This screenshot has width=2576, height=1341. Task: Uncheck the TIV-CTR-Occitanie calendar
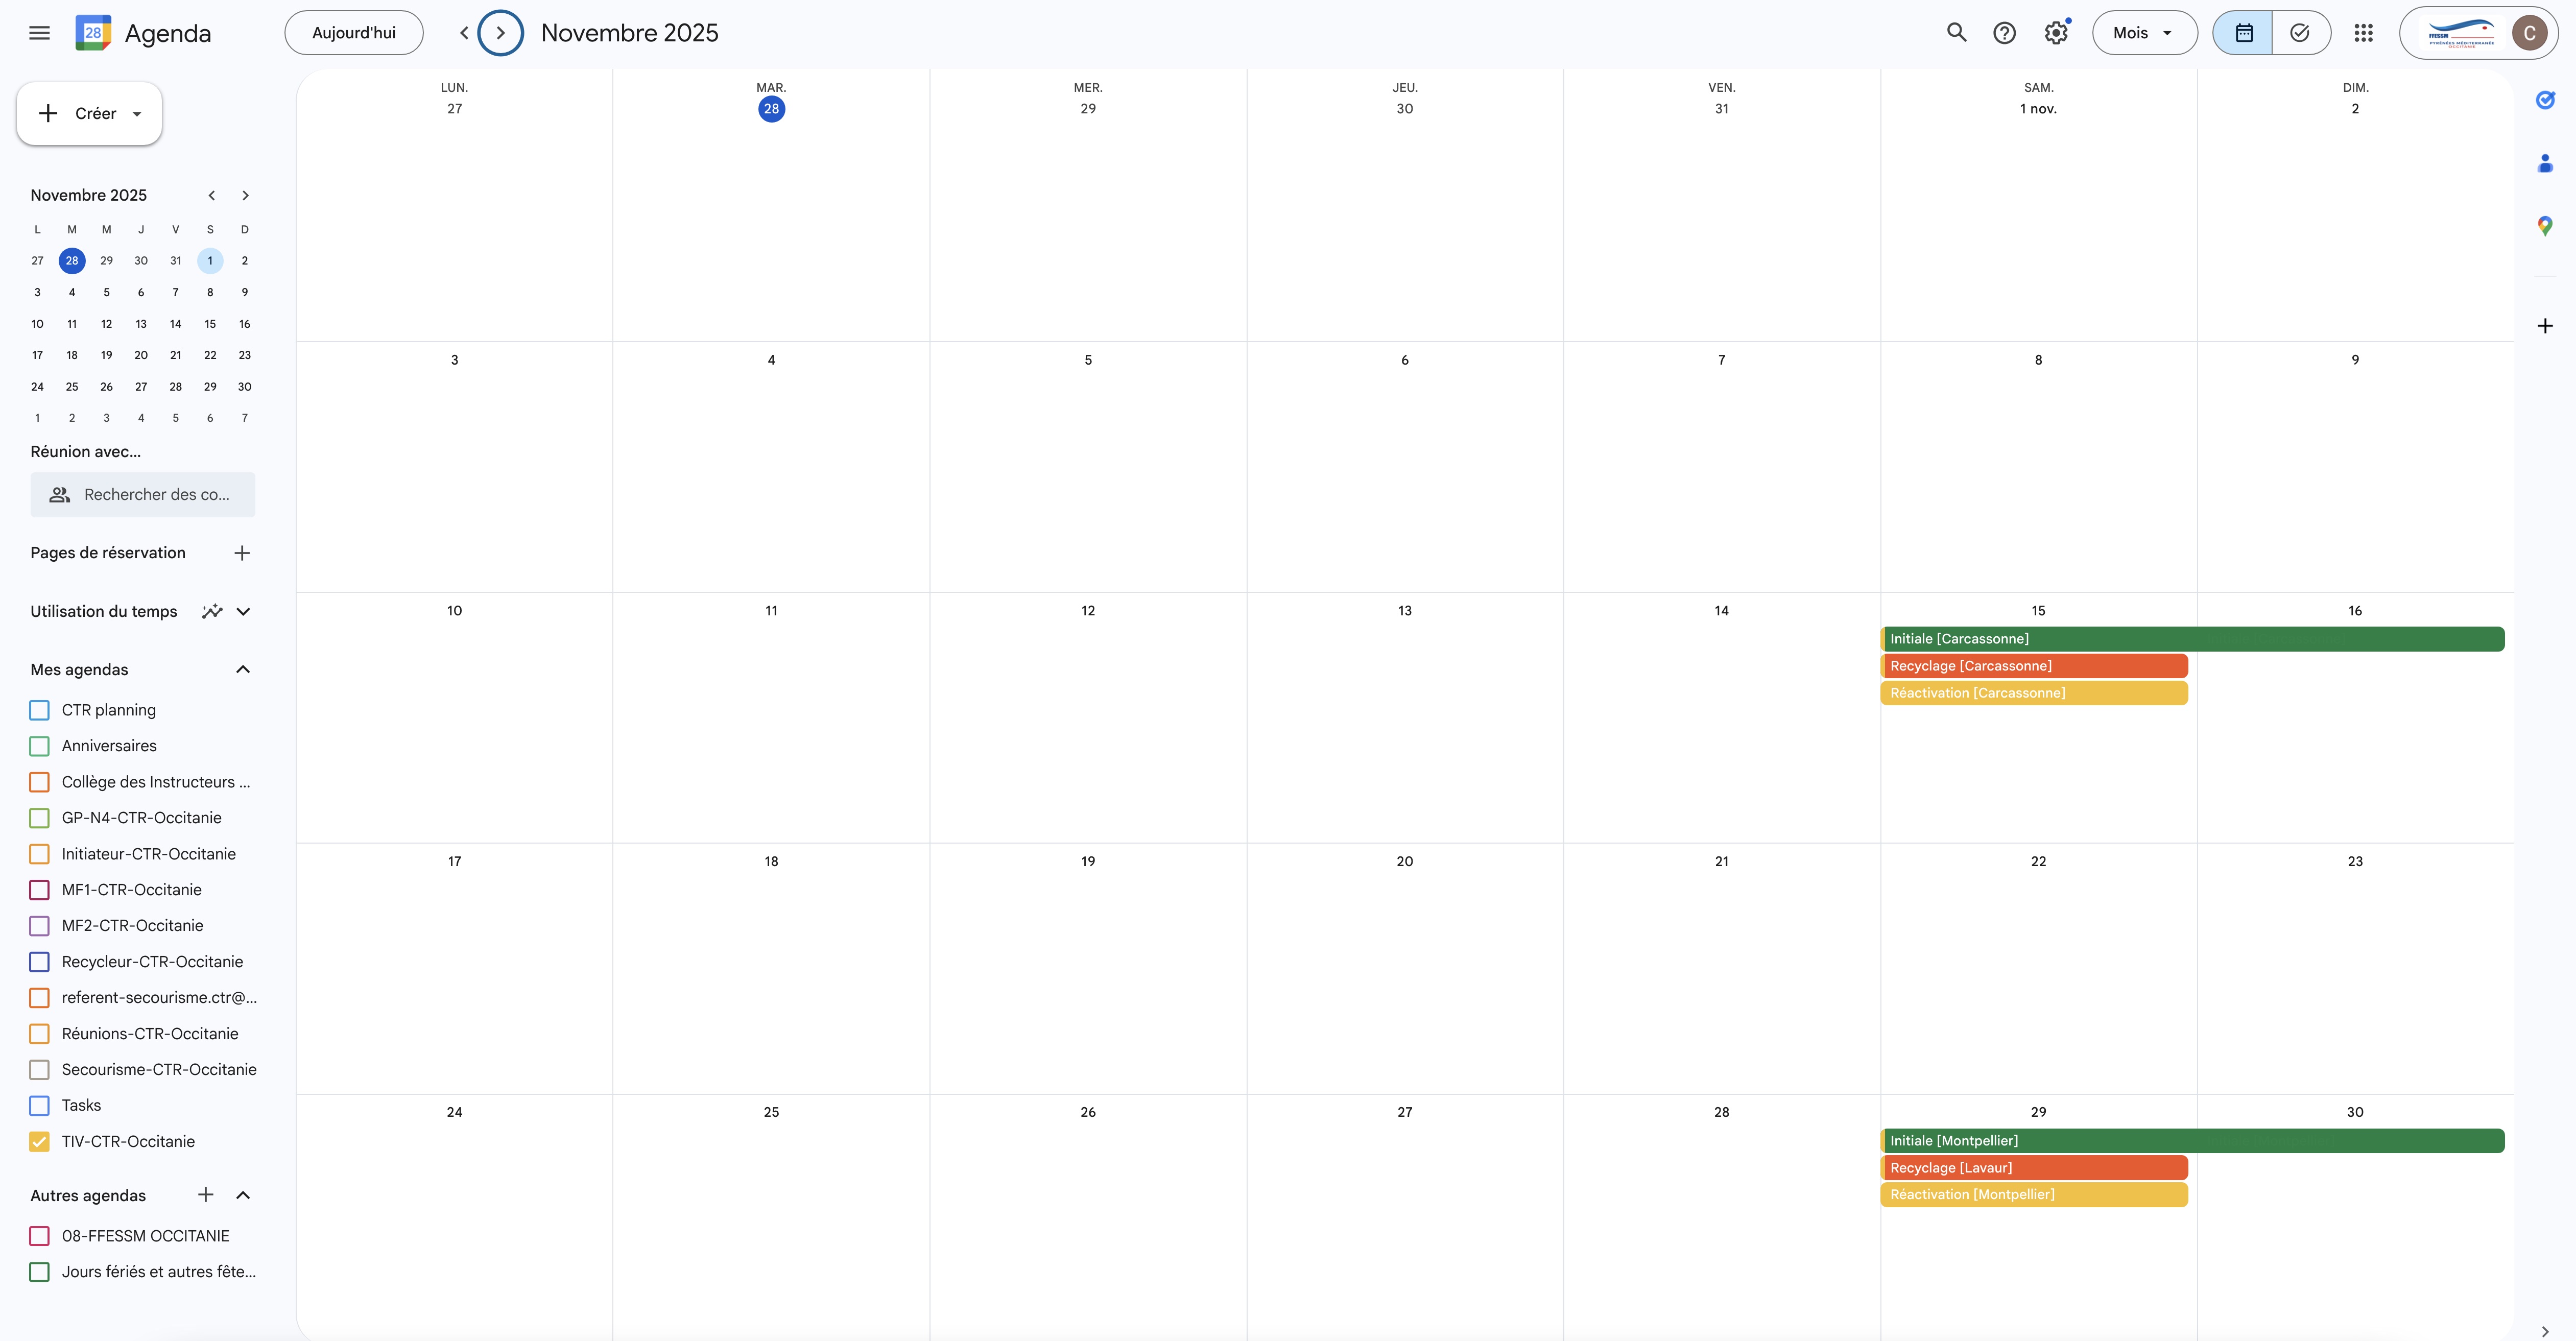point(40,1141)
